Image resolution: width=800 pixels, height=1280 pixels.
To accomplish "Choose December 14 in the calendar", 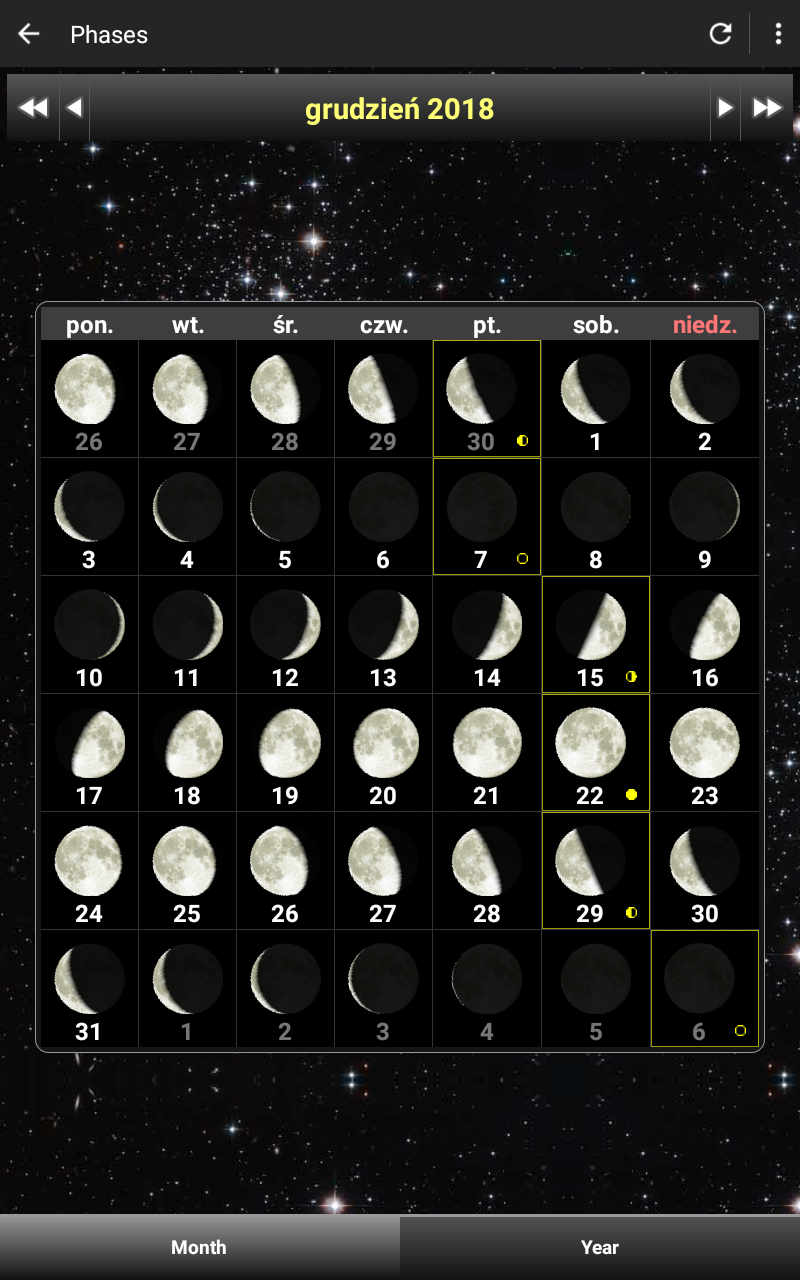I will (x=487, y=634).
